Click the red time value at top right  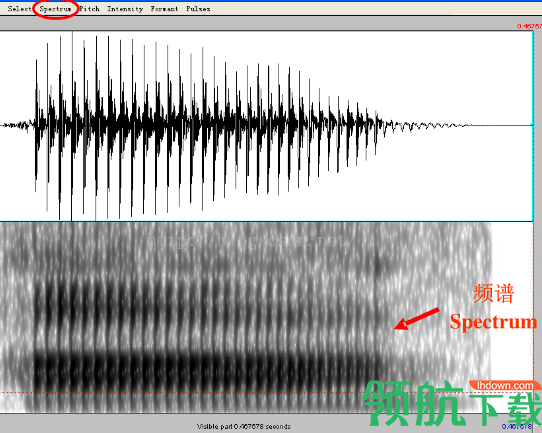click(529, 26)
